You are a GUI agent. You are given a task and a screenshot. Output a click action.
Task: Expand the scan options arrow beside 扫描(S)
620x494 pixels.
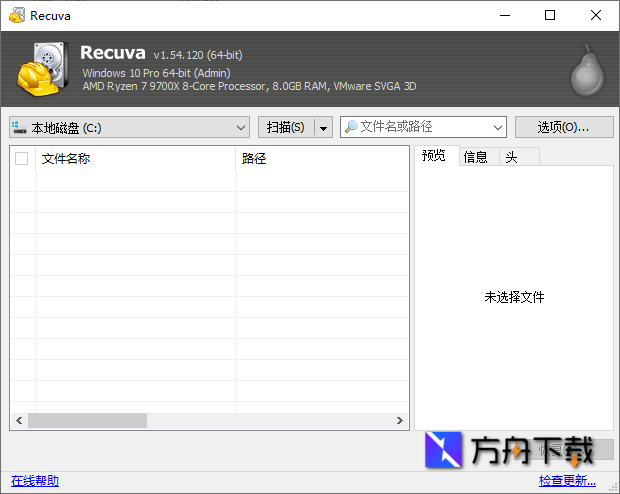(323, 127)
